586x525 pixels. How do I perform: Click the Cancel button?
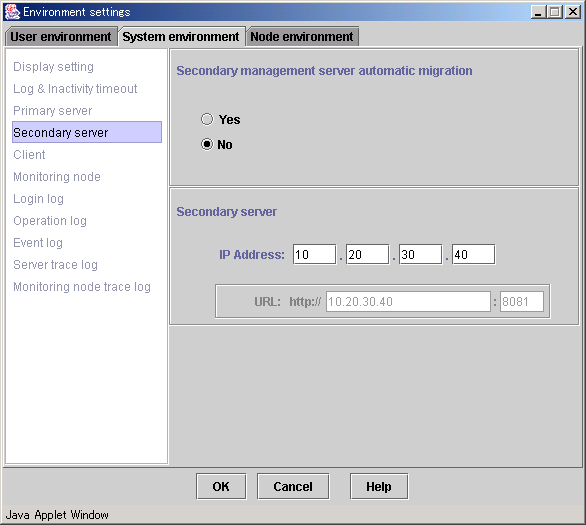(x=293, y=486)
